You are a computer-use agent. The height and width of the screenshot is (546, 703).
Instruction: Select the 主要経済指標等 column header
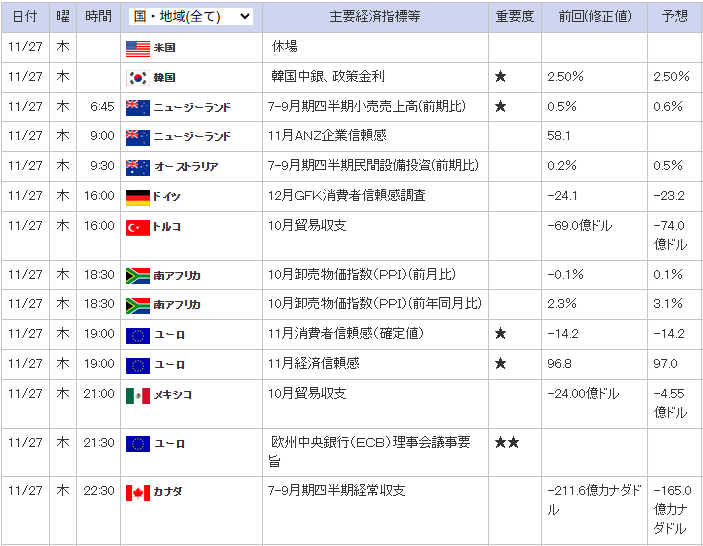[375, 17]
